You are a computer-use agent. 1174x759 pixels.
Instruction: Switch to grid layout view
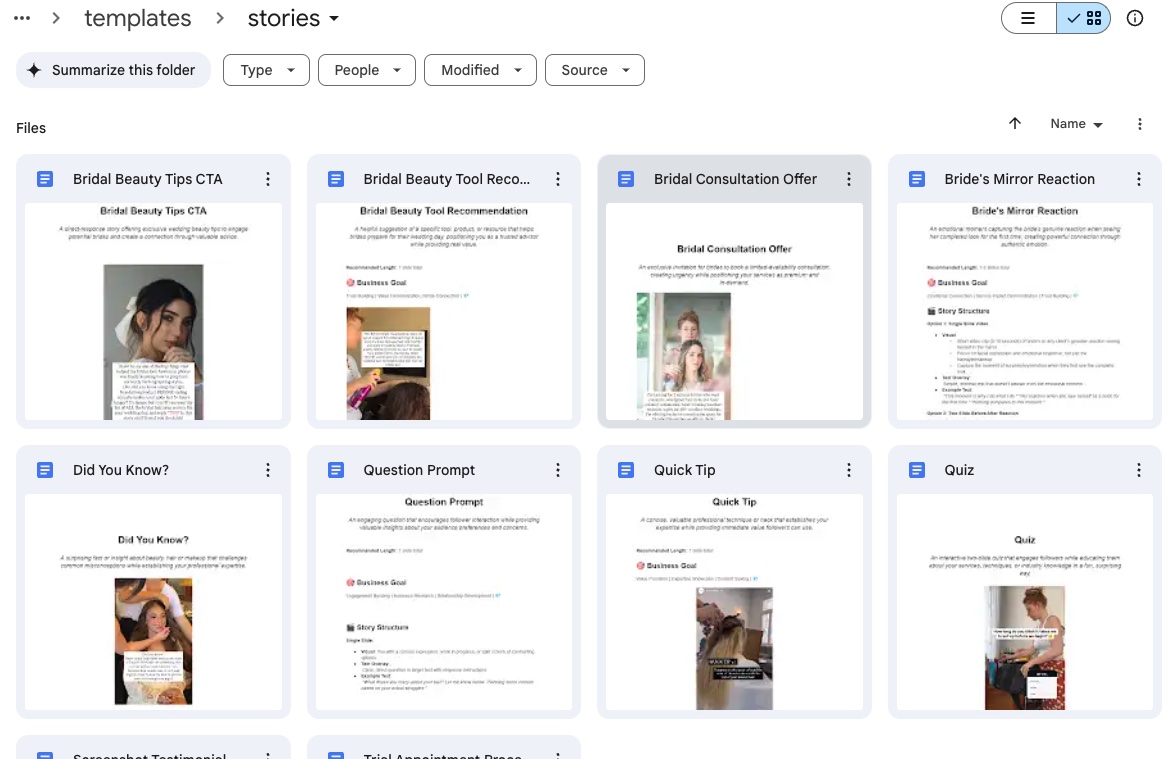(1083, 18)
